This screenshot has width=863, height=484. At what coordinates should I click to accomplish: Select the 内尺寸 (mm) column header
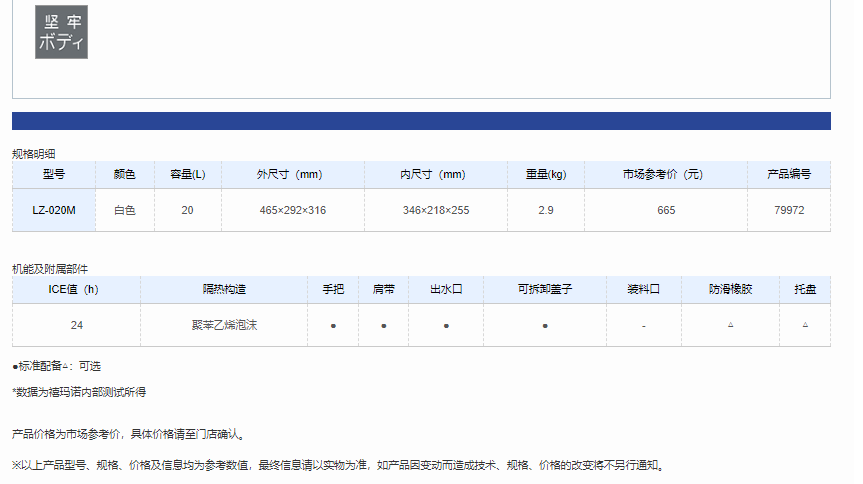pyautogui.click(x=436, y=175)
